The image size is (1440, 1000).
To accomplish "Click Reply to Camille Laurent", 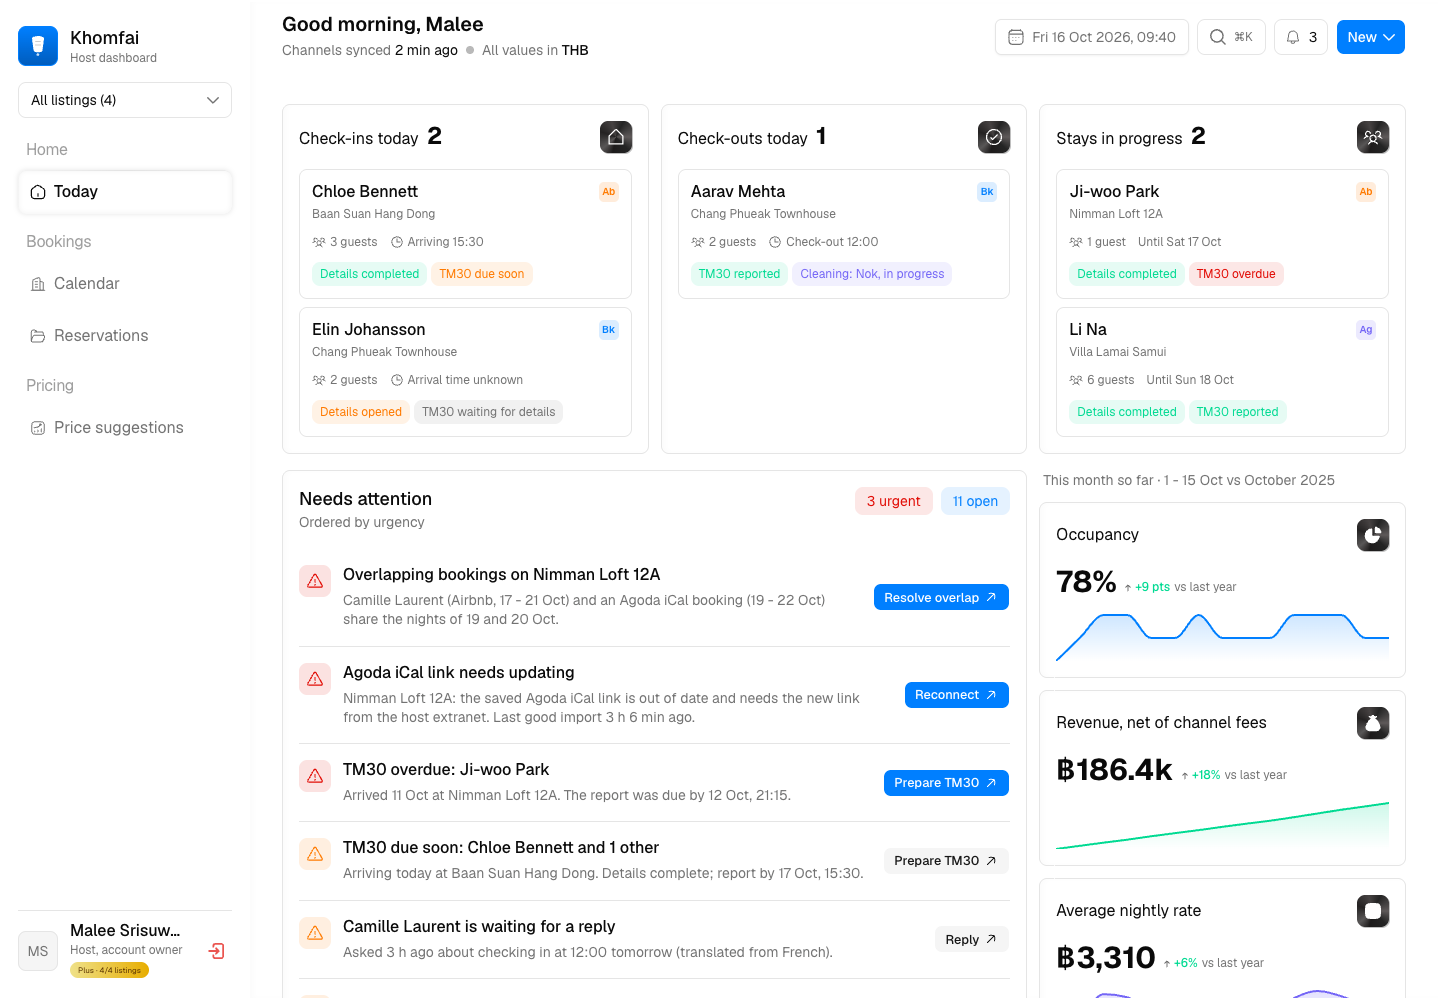I will pos(972,939).
